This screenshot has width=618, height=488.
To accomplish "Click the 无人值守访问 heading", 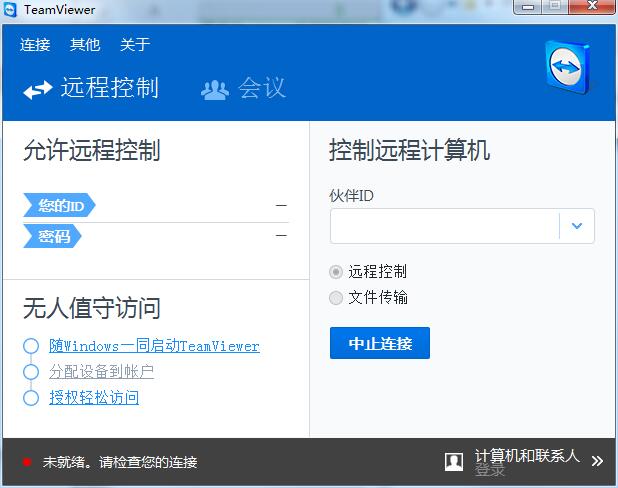I will (92, 308).
